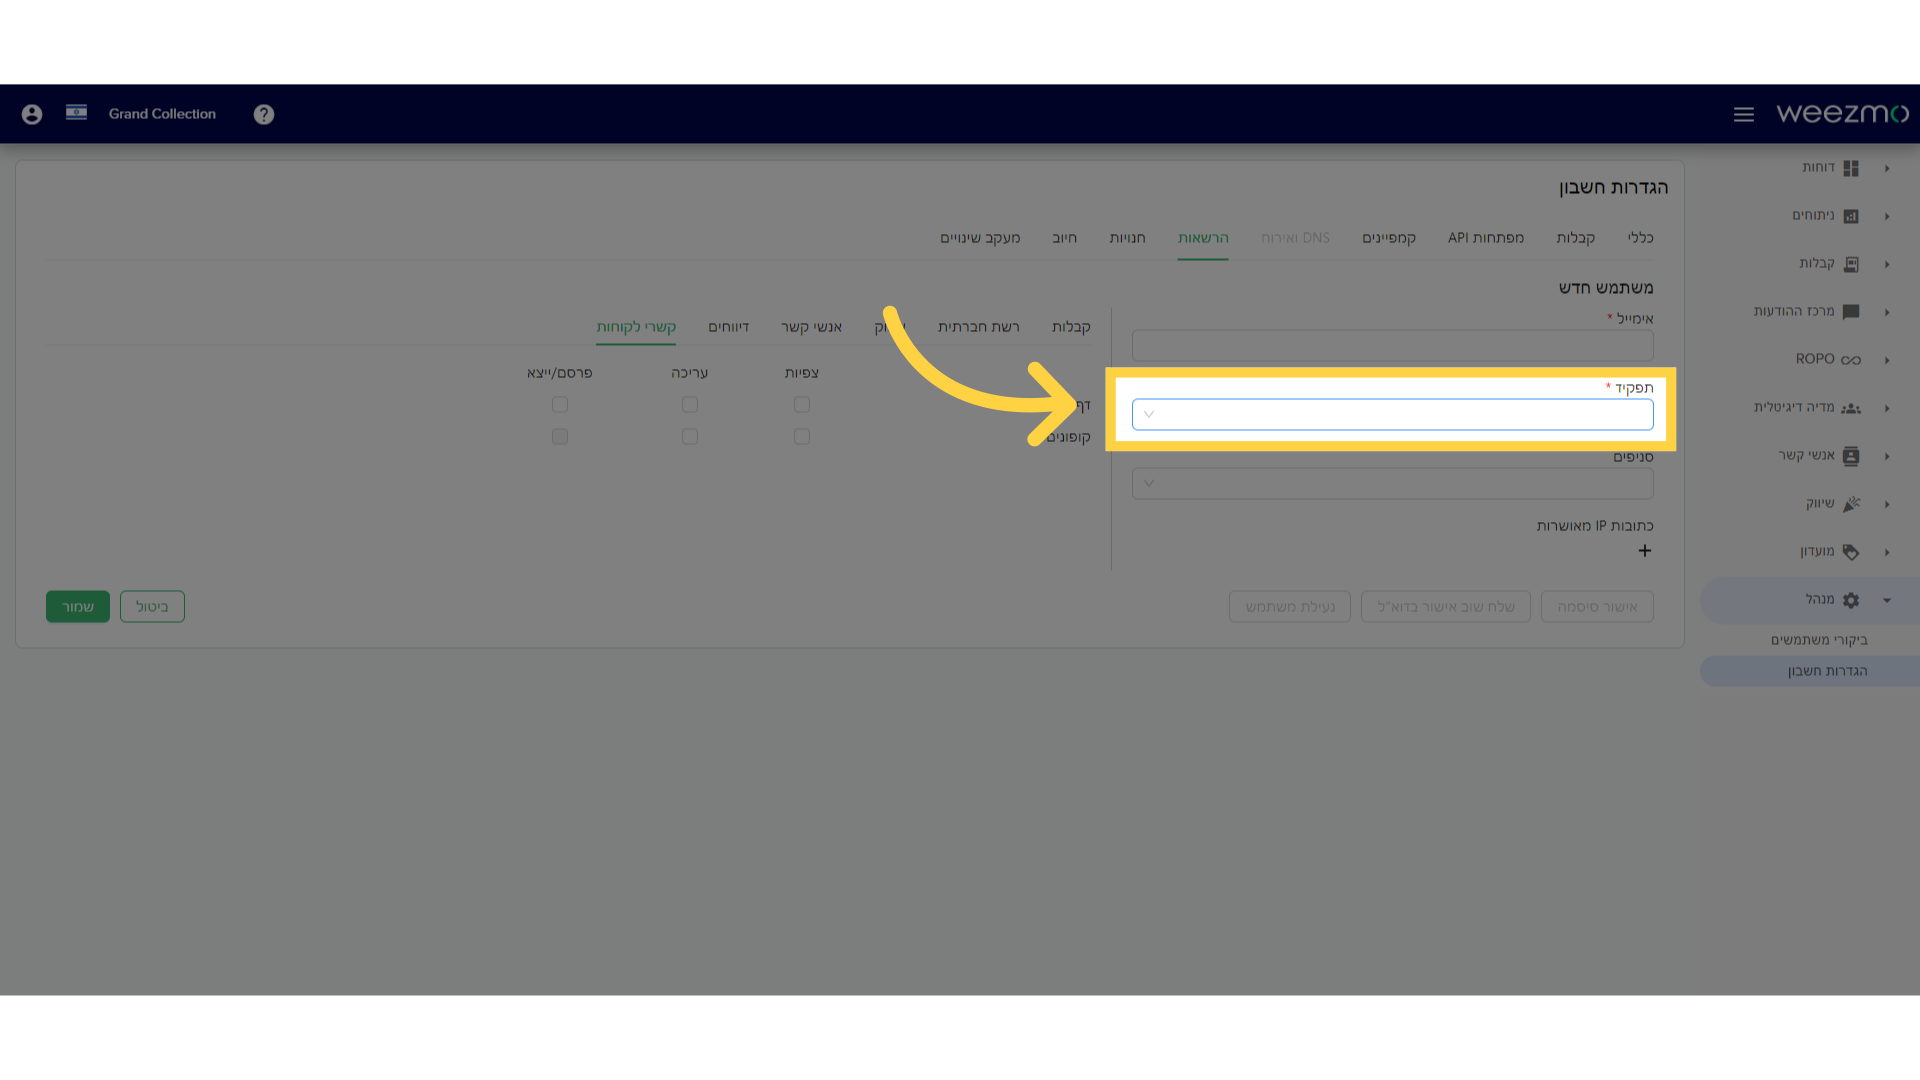The width and height of the screenshot is (1920, 1080).
Task: Select the קבלות permissions sub-tab
Action: coord(1071,327)
